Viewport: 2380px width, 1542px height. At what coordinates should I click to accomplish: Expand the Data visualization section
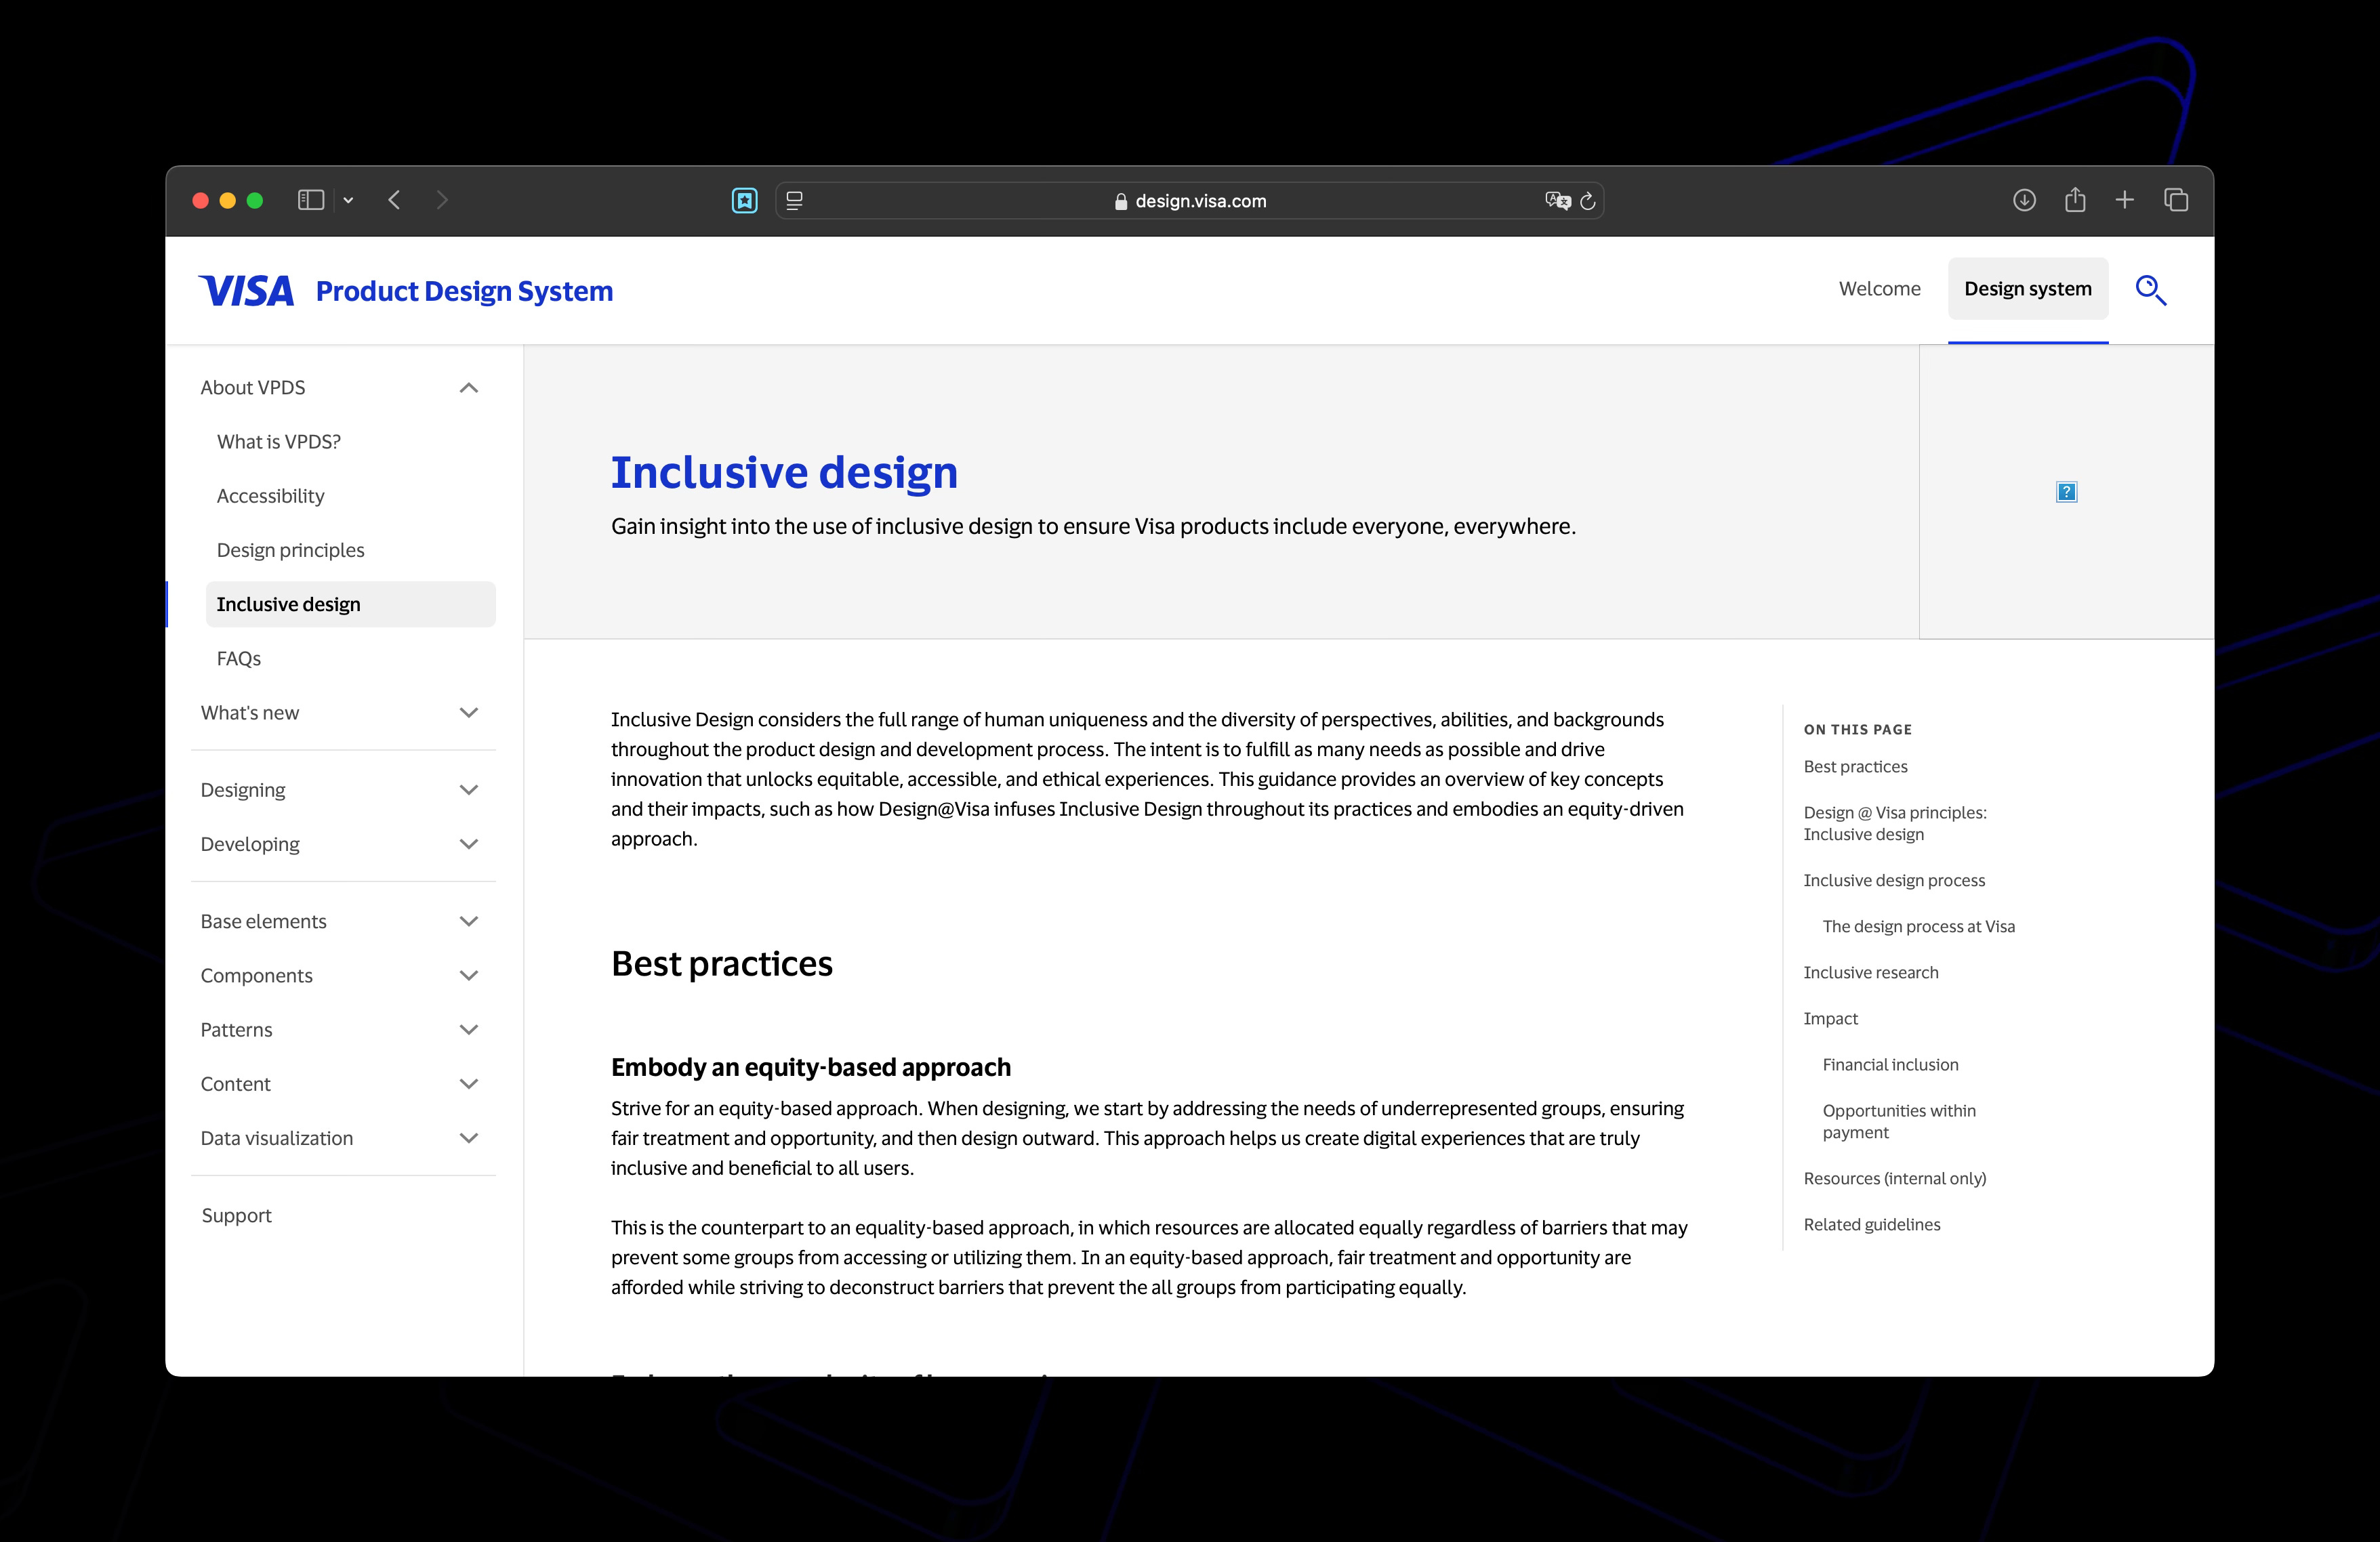tap(339, 1138)
